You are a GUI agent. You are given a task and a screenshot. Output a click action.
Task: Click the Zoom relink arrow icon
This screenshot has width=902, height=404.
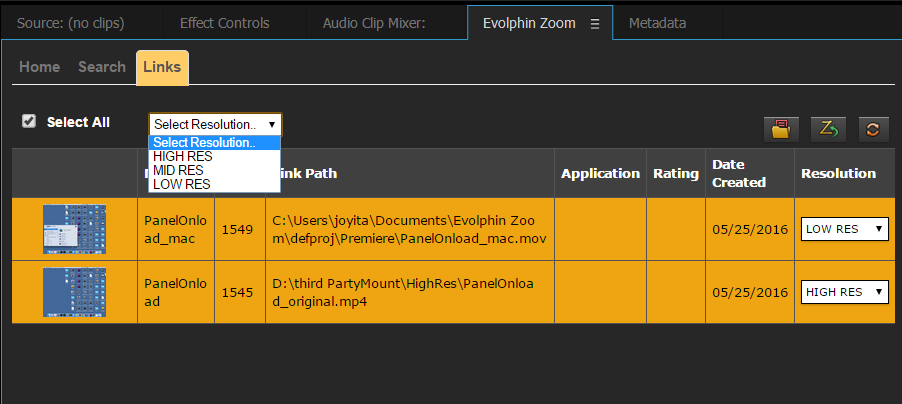pyautogui.click(x=828, y=129)
